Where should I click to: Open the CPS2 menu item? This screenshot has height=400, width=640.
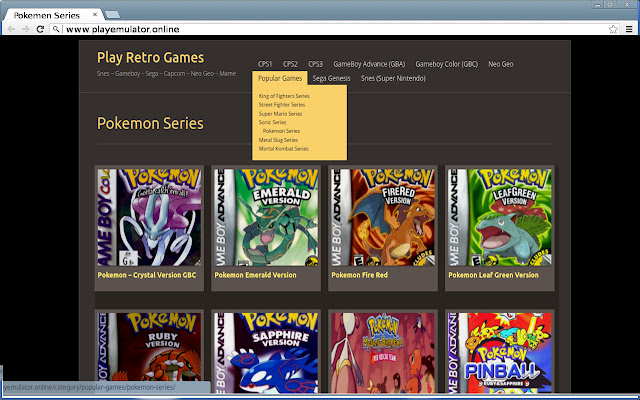point(290,64)
